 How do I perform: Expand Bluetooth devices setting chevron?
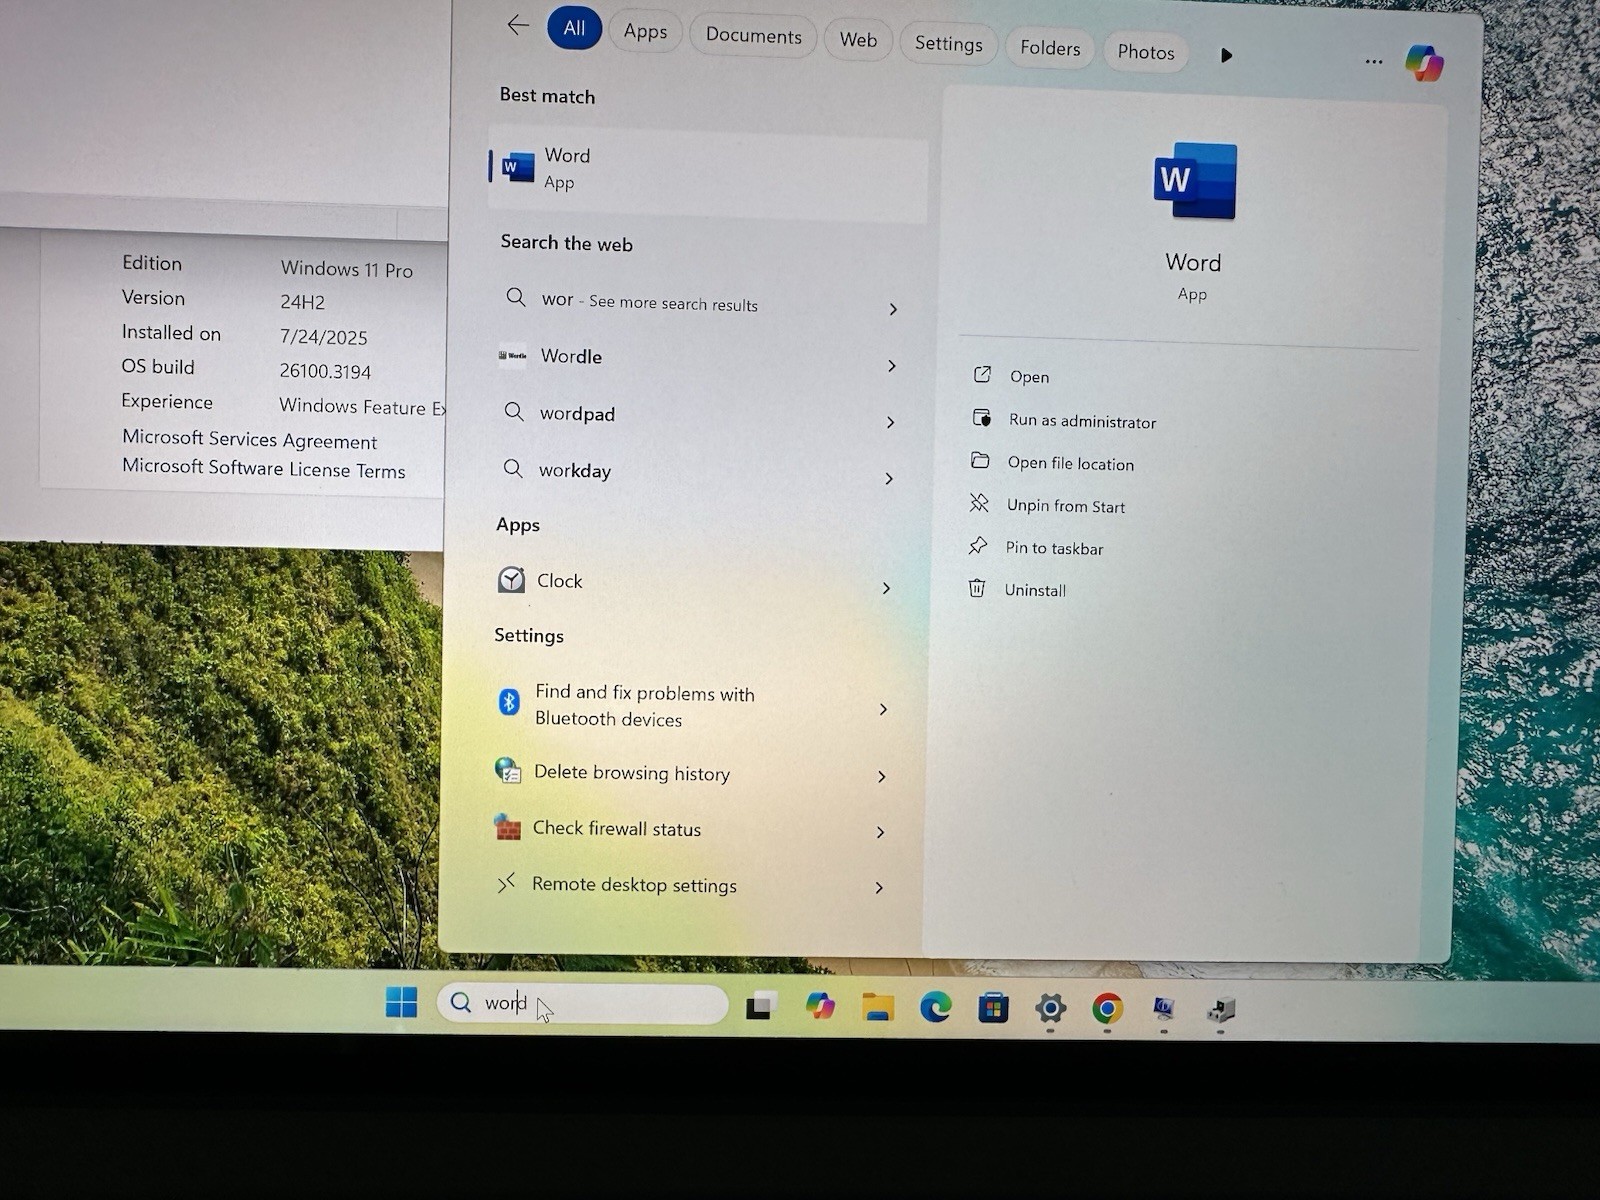[x=883, y=709]
